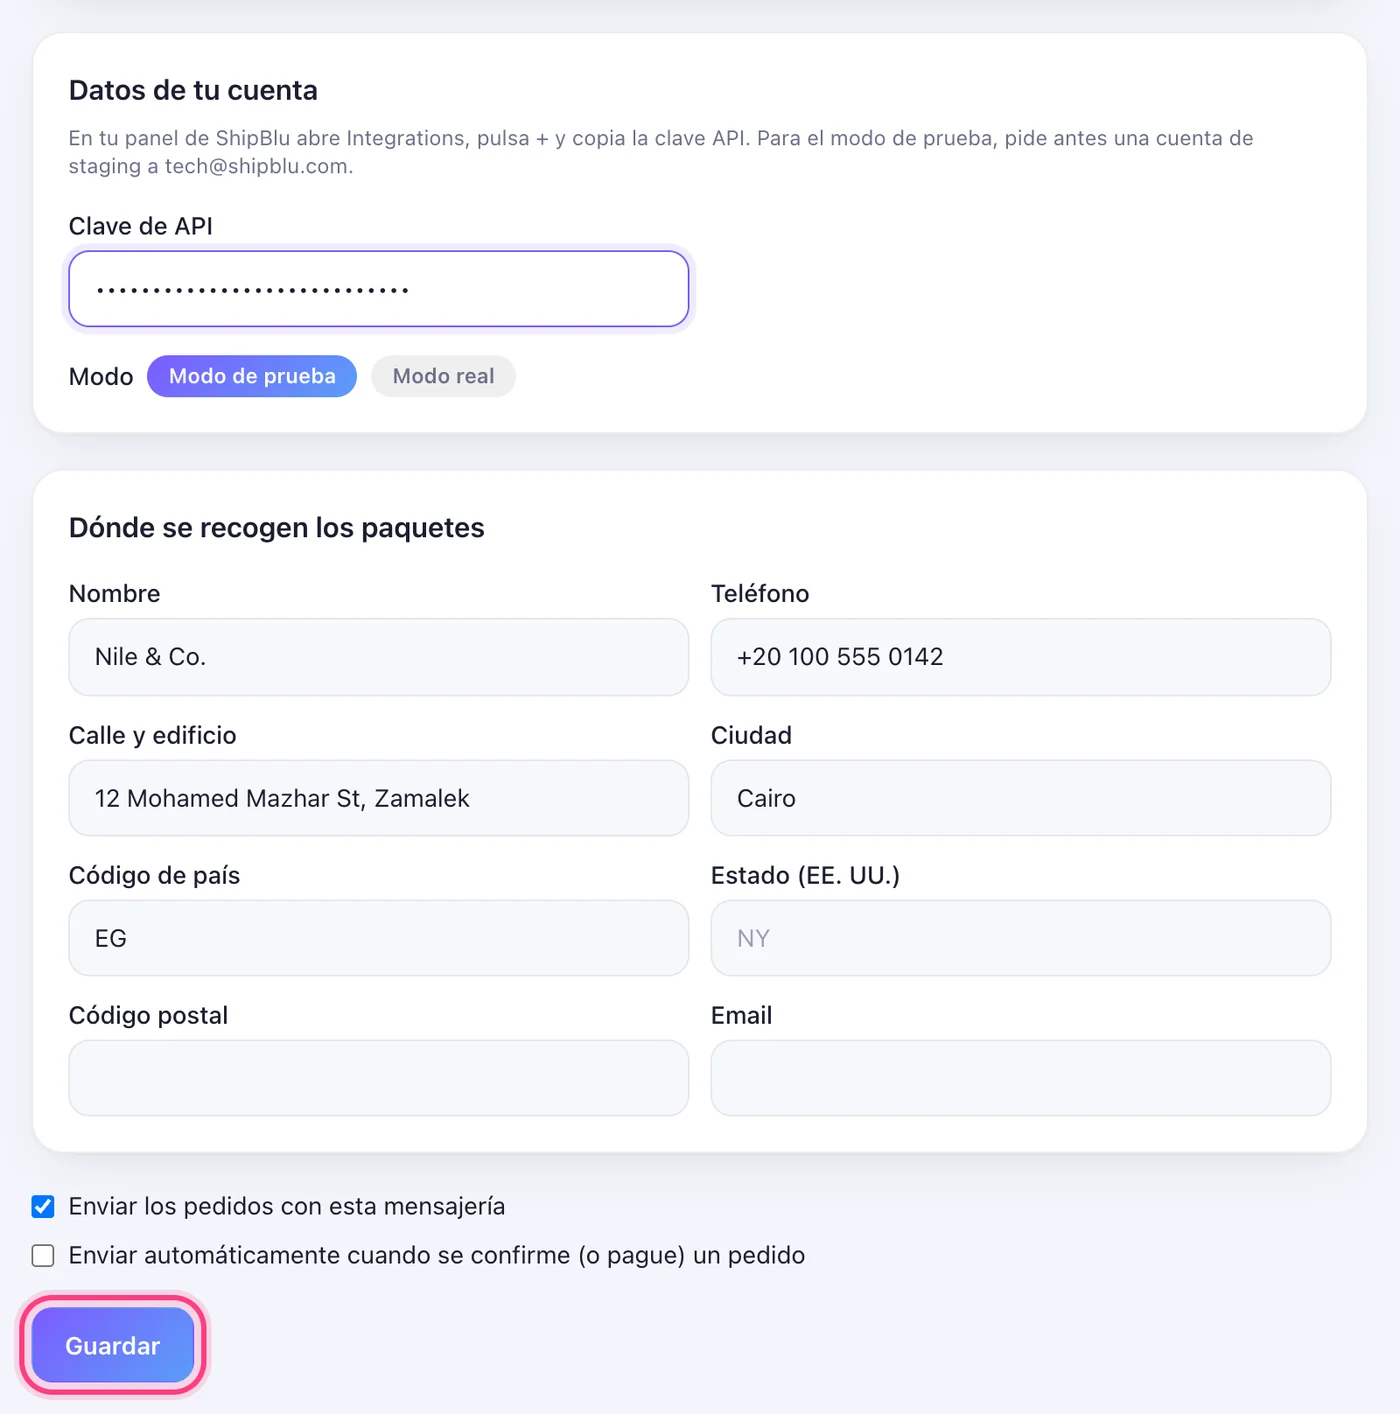Viewport: 1400px width, 1414px height.
Task: Click the Teléfono input field
Action: click(1020, 657)
